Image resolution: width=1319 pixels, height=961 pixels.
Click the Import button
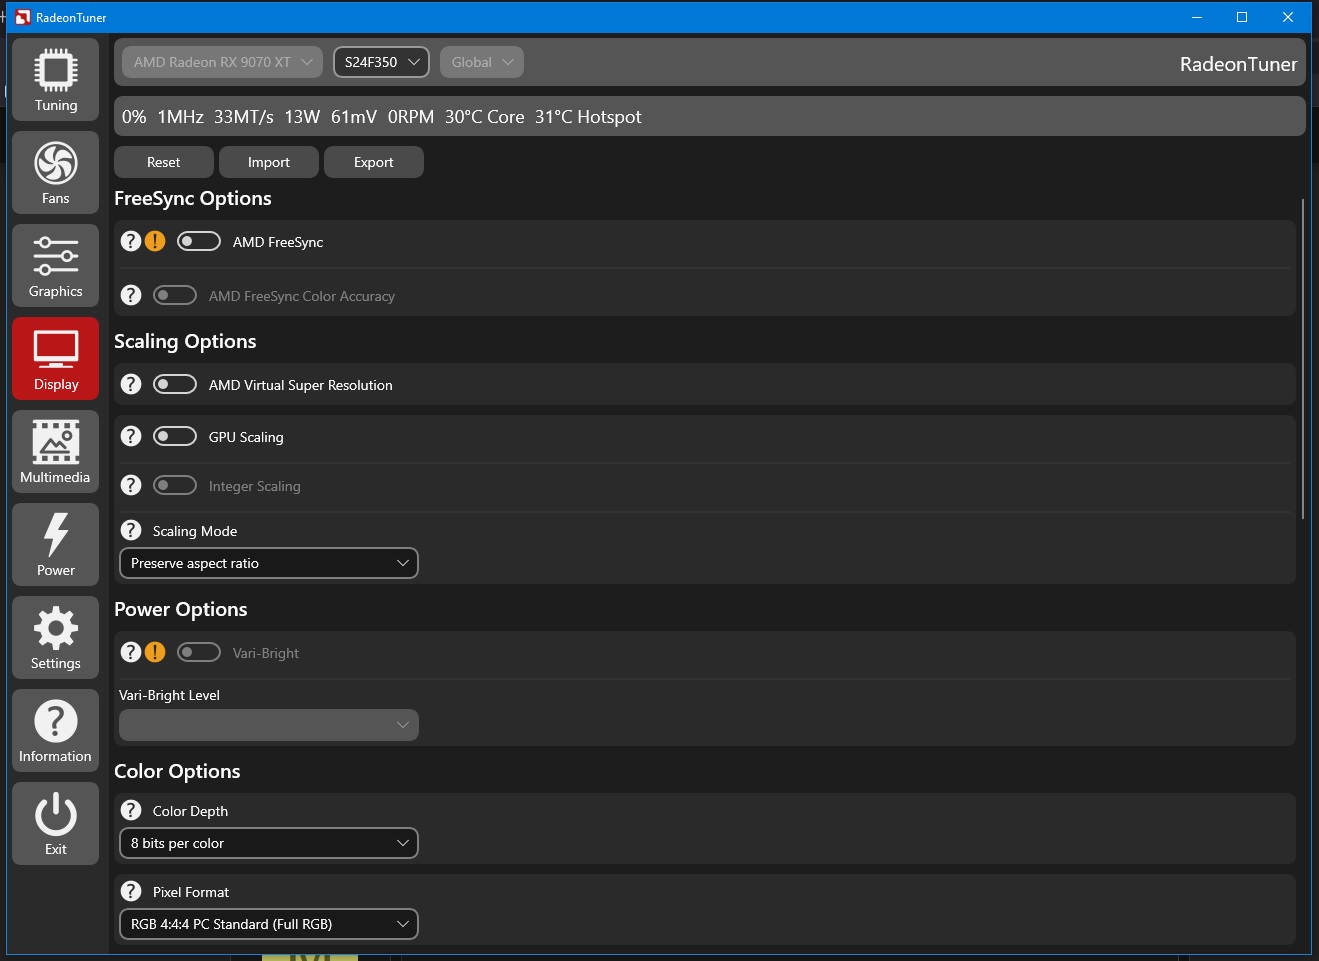click(x=269, y=162)
